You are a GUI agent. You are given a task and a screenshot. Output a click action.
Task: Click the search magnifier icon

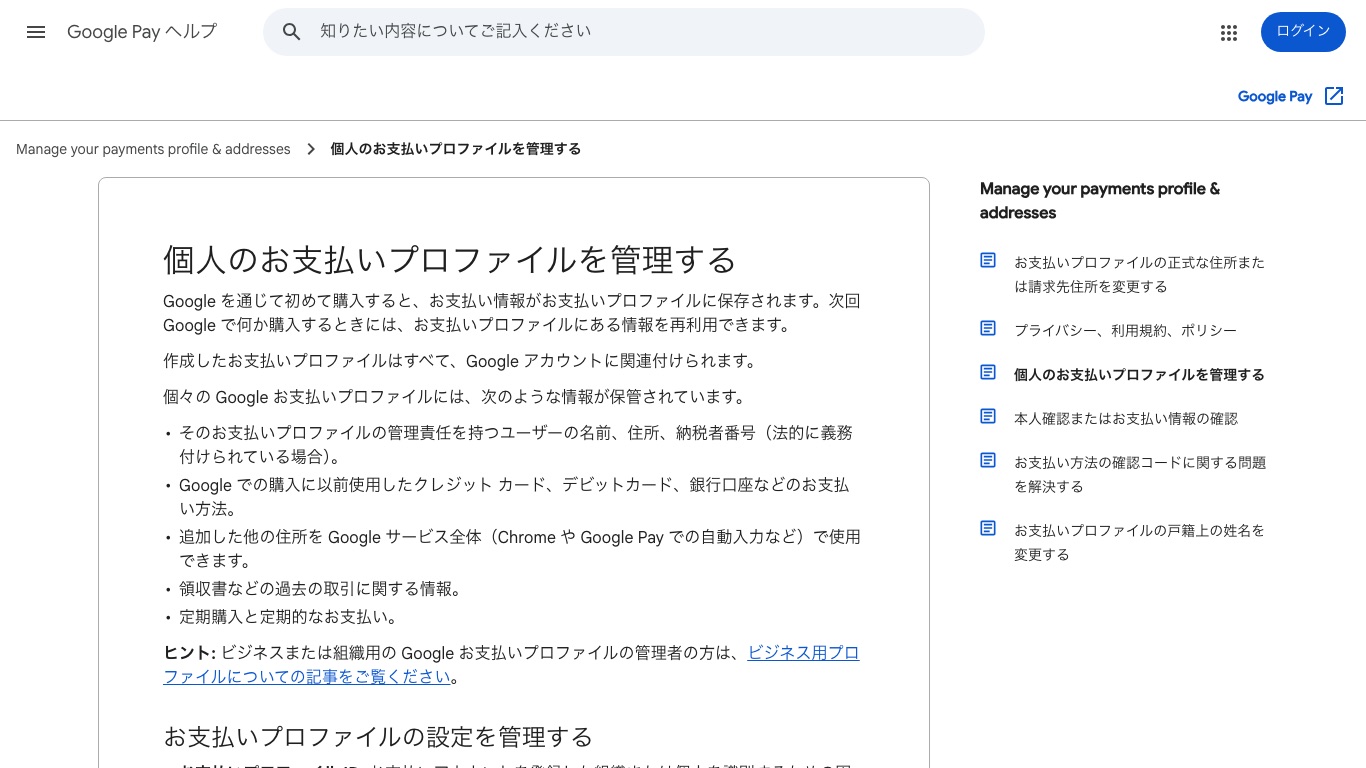click(x=292, y=32)
